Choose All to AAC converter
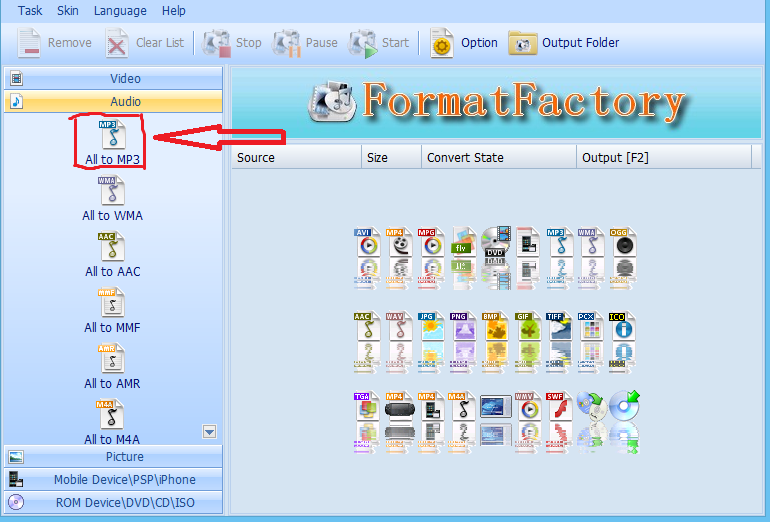 (x=112, y=254)
